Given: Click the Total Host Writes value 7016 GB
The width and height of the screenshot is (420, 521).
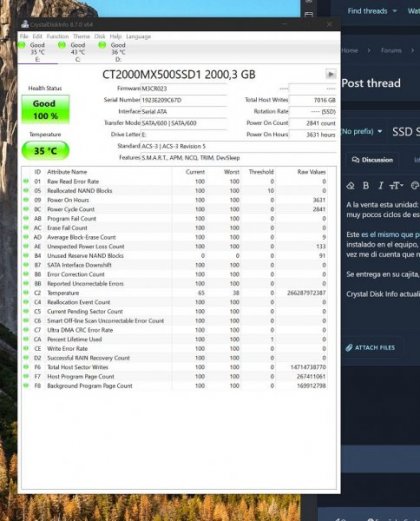Looking at the screenshot, I should (x=312, y=100).
